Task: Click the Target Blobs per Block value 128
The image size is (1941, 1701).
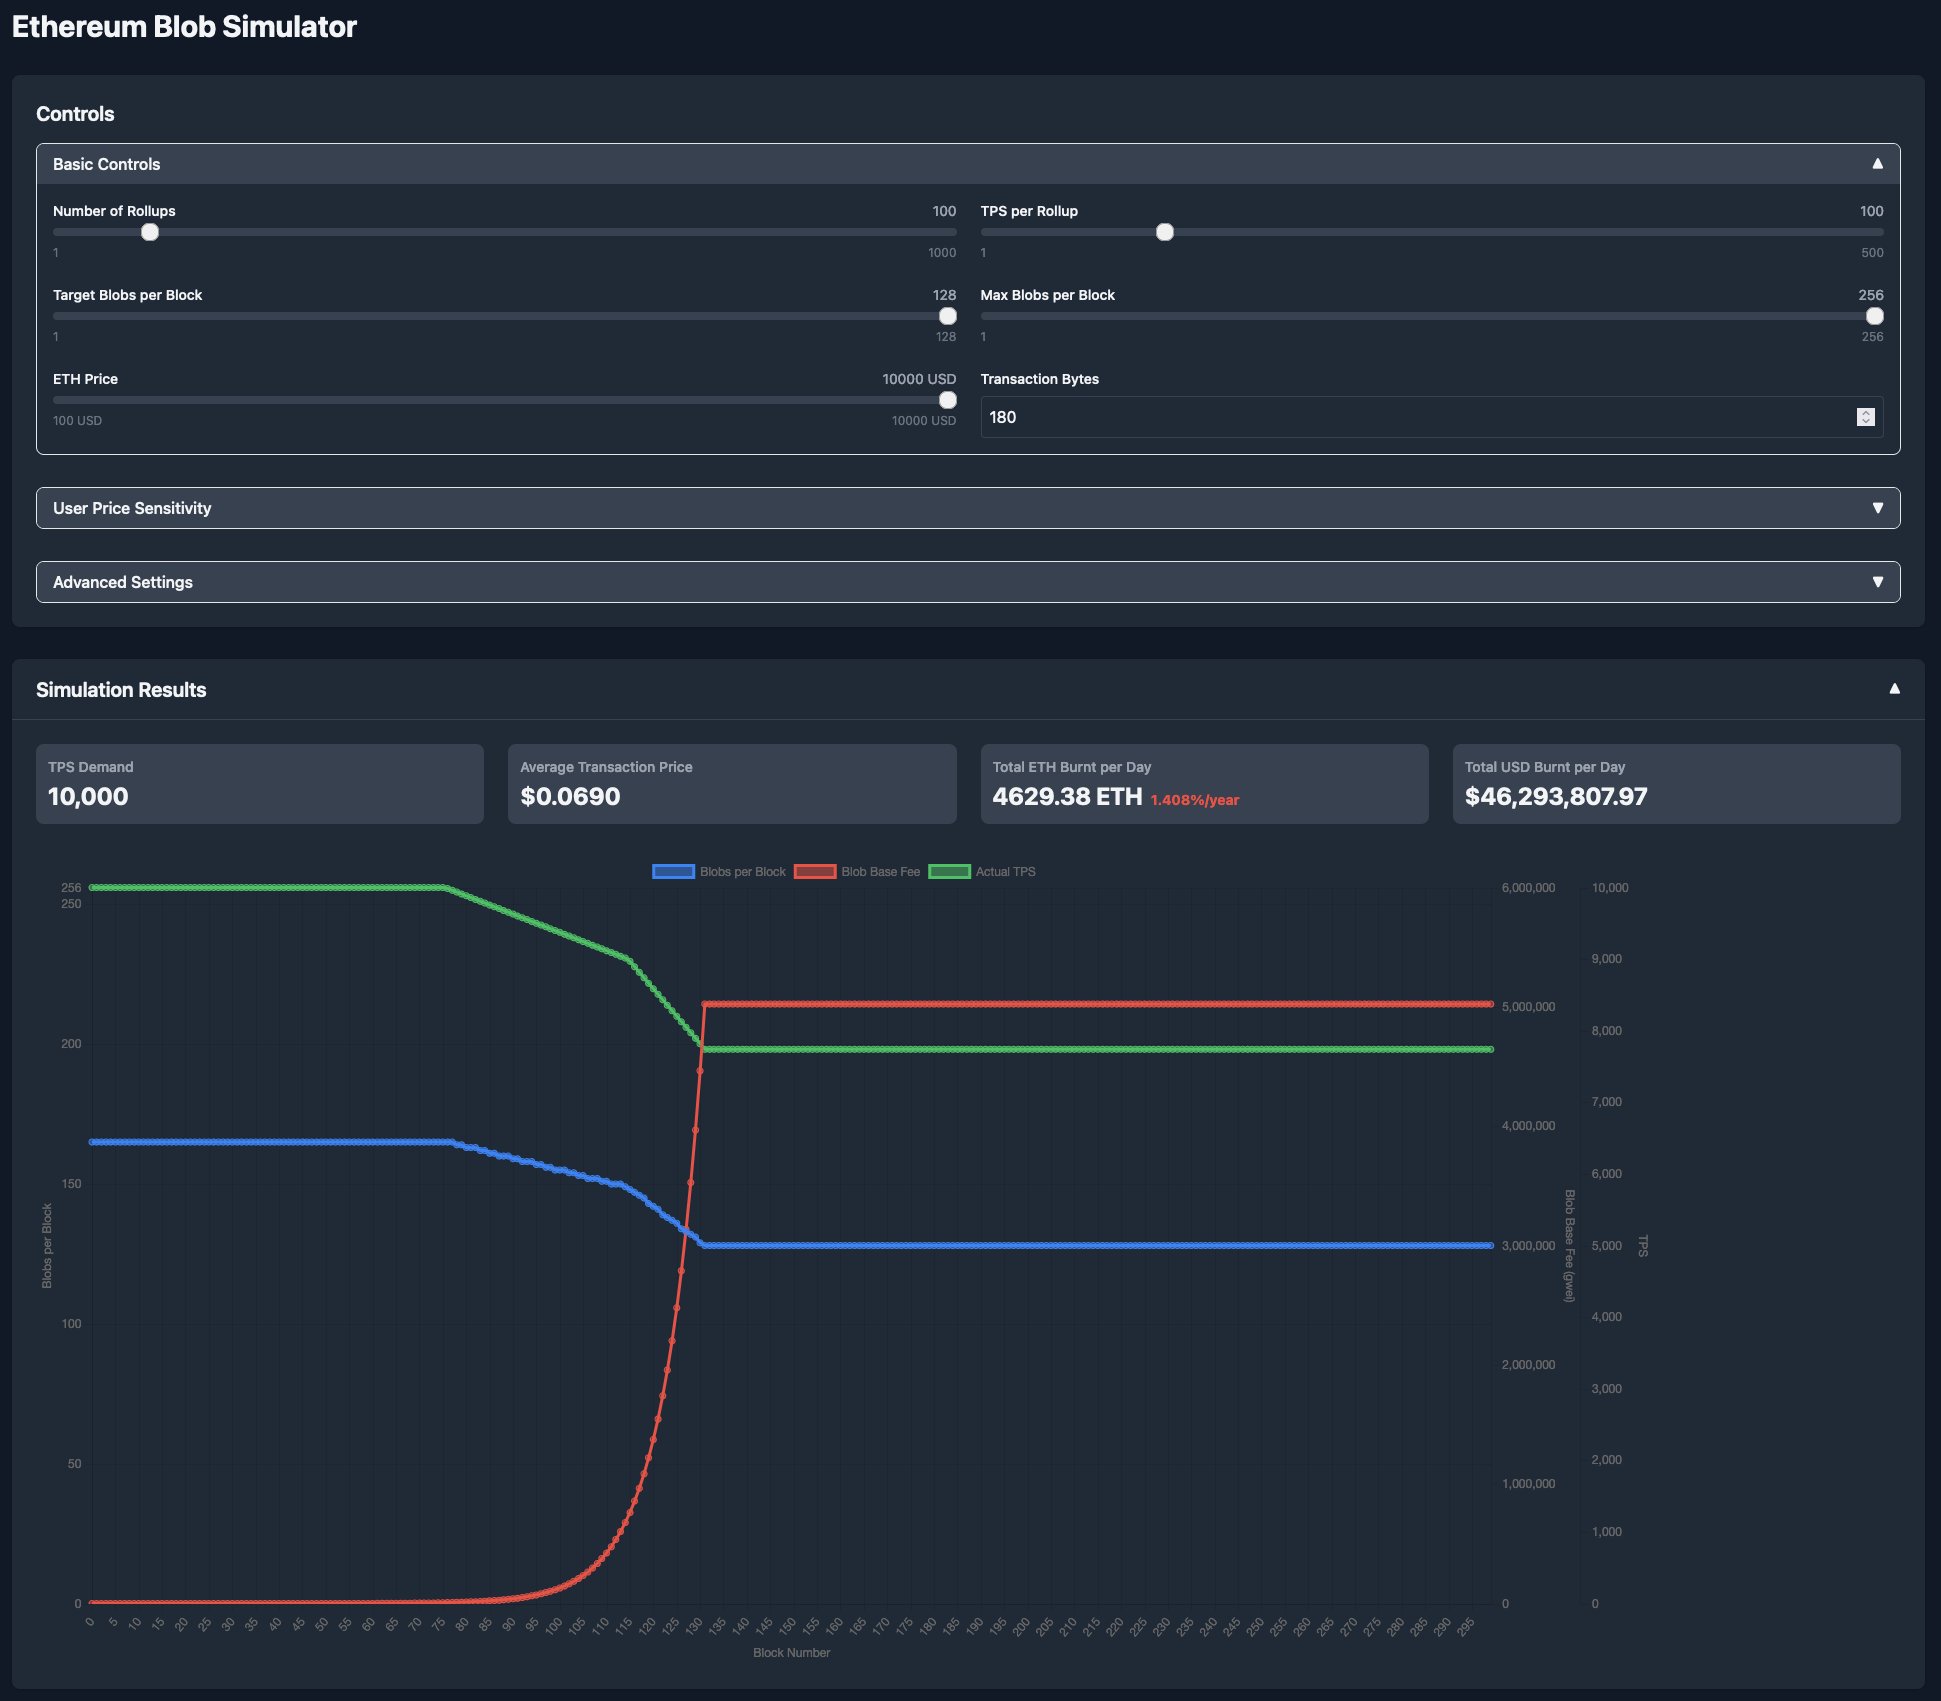Action: (944, 295)
